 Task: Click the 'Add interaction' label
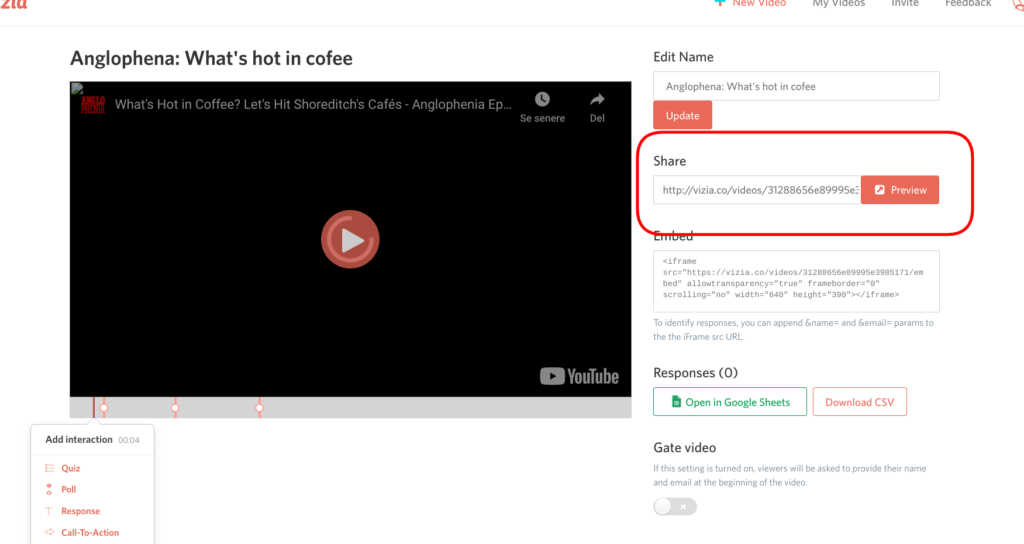coord(78,440)
